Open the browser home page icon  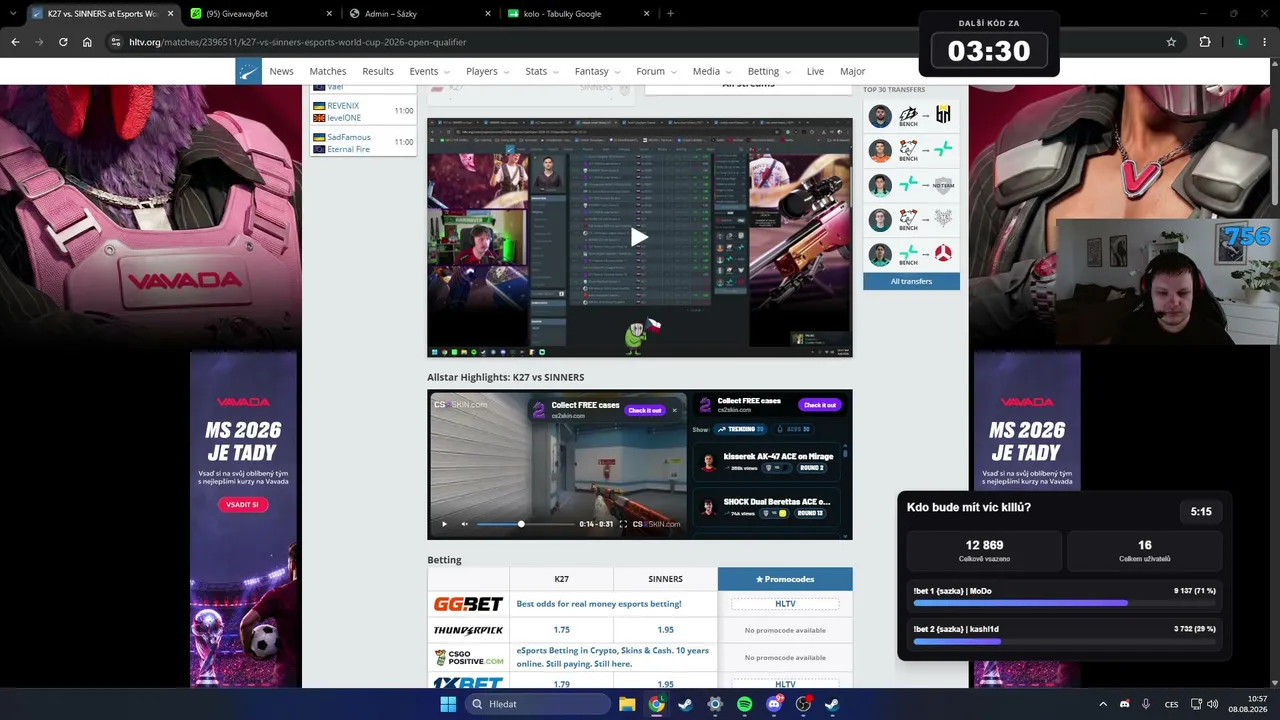[87, 42]
